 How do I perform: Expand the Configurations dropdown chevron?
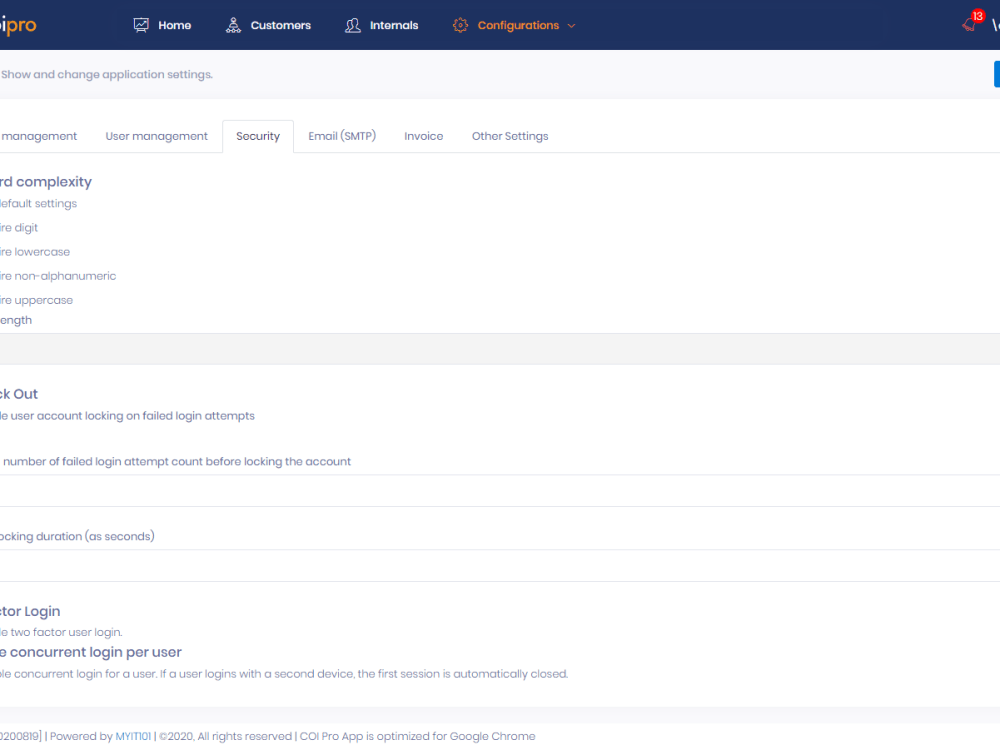click(571, 26)
